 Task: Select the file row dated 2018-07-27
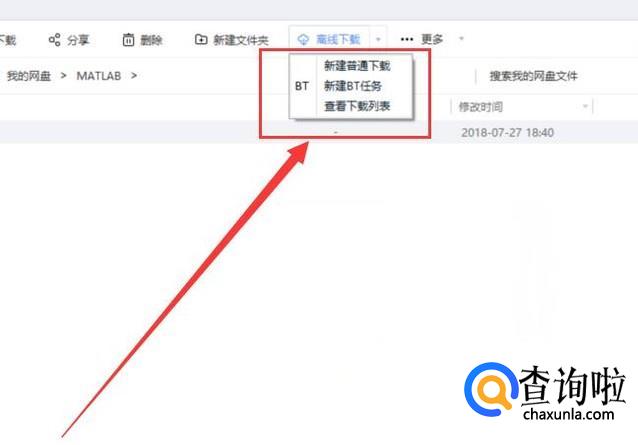(319, 132)
